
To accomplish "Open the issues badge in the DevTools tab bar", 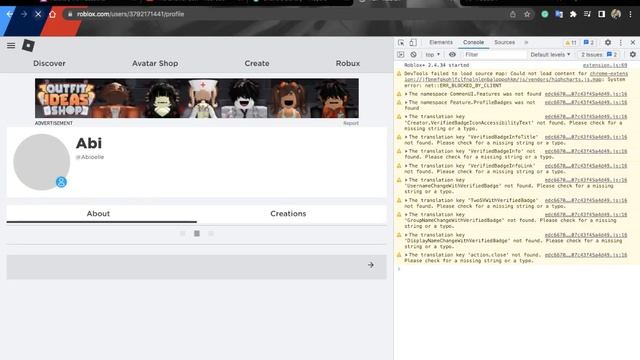I will (589, 42).
